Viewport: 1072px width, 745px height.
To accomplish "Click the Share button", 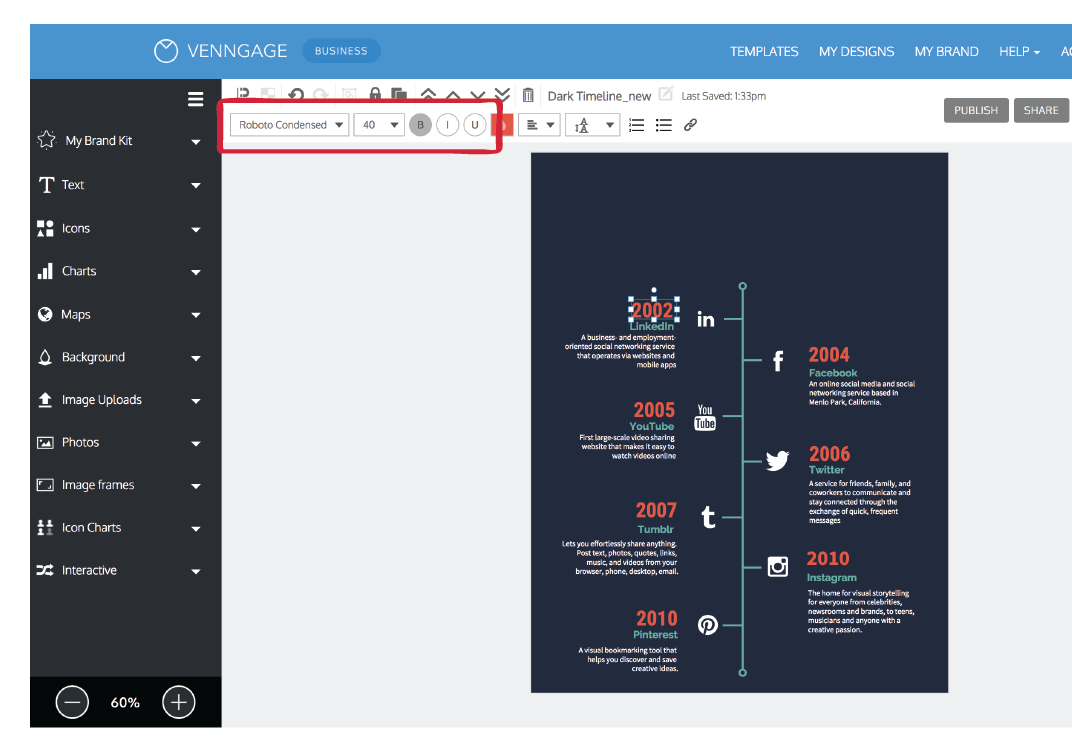I will click(1040, 110).
